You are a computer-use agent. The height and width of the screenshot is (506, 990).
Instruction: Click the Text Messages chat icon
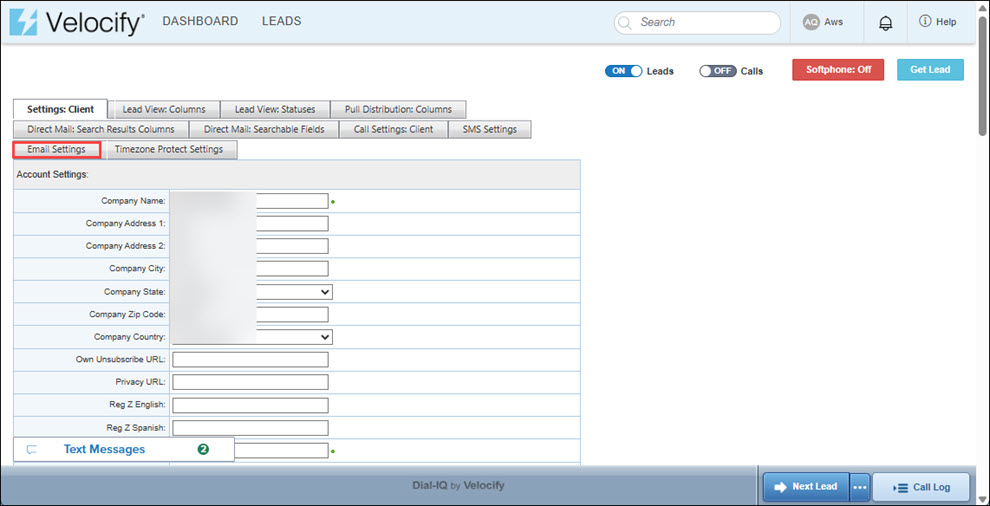[x=32, y=450]
